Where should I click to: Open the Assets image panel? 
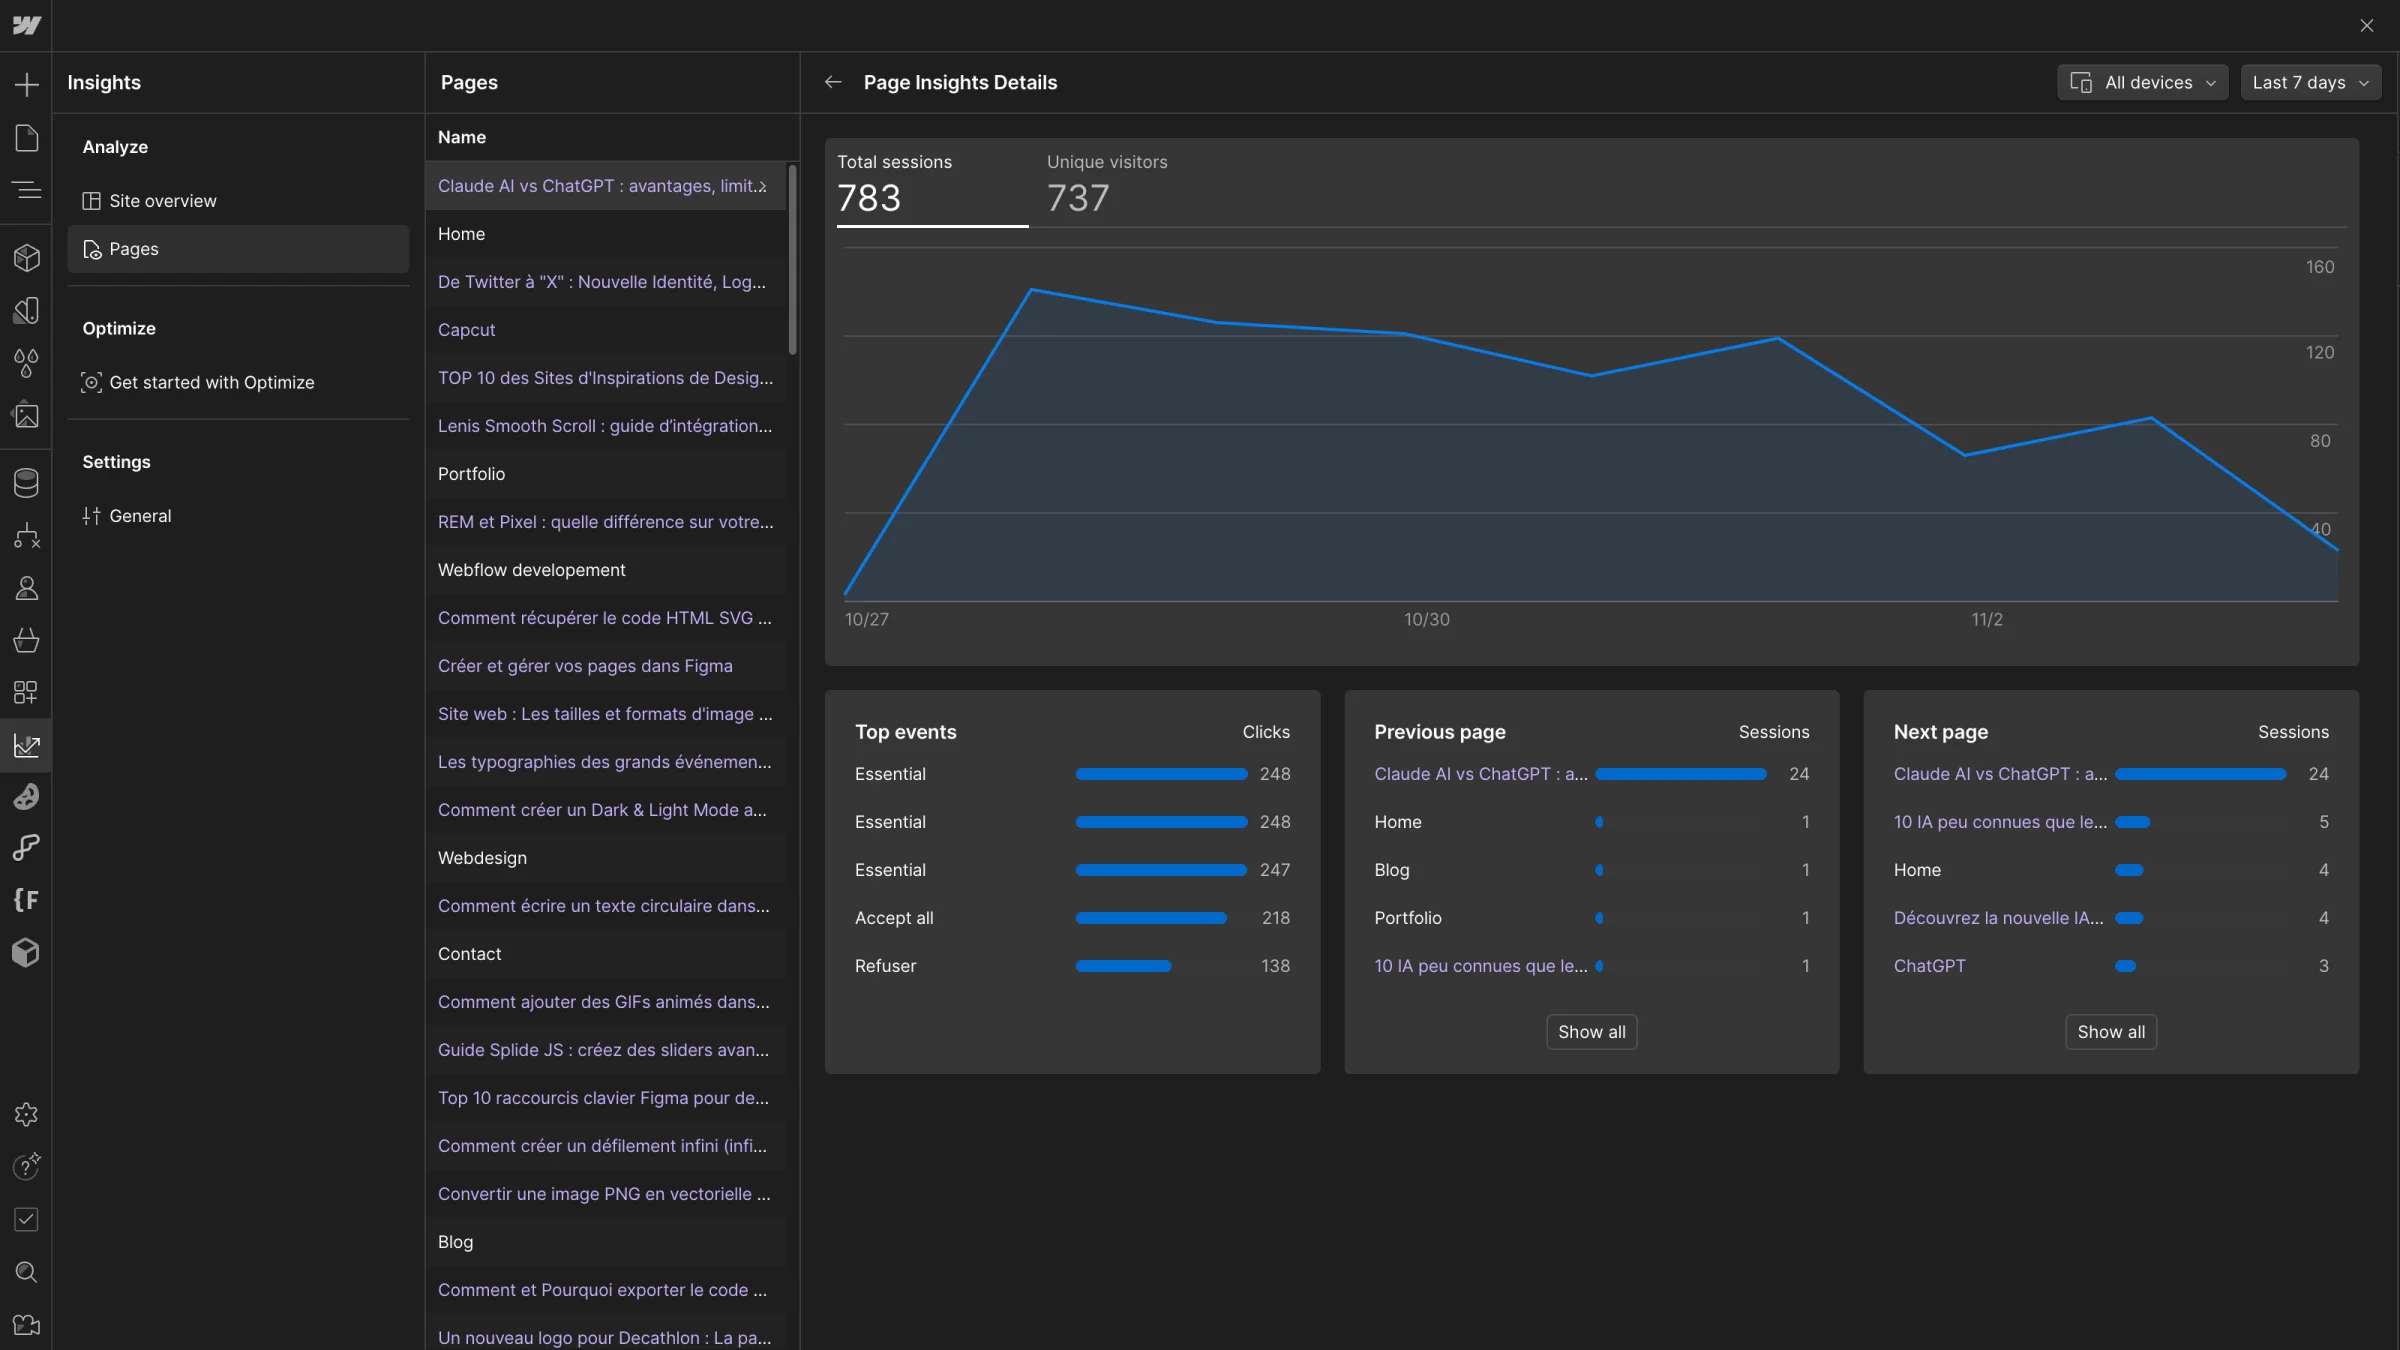[26, 415]
